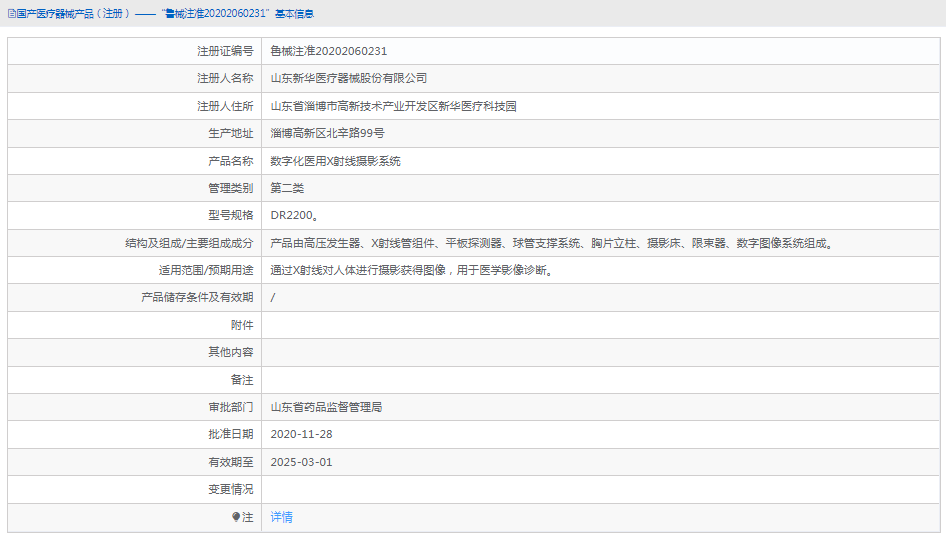Click the 产品名称 row label
The image size is (946, 535).
(230, 161)
